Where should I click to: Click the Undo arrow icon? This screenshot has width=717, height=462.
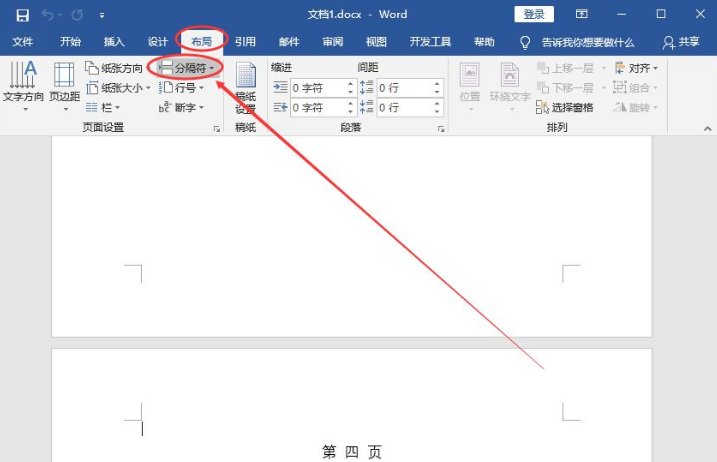[x=47, y=15]
